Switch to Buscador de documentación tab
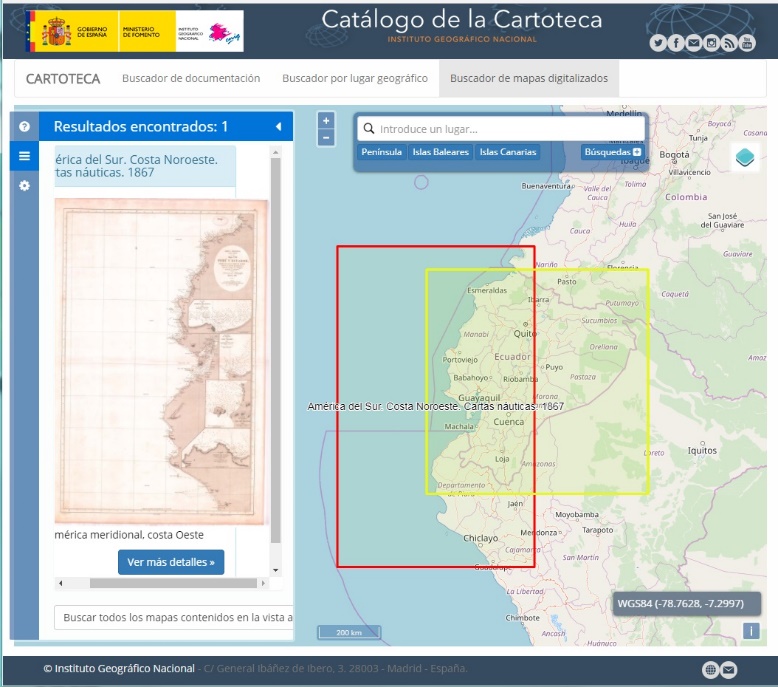This screenshot has height=687, width=778. click(x=191, y=78)
